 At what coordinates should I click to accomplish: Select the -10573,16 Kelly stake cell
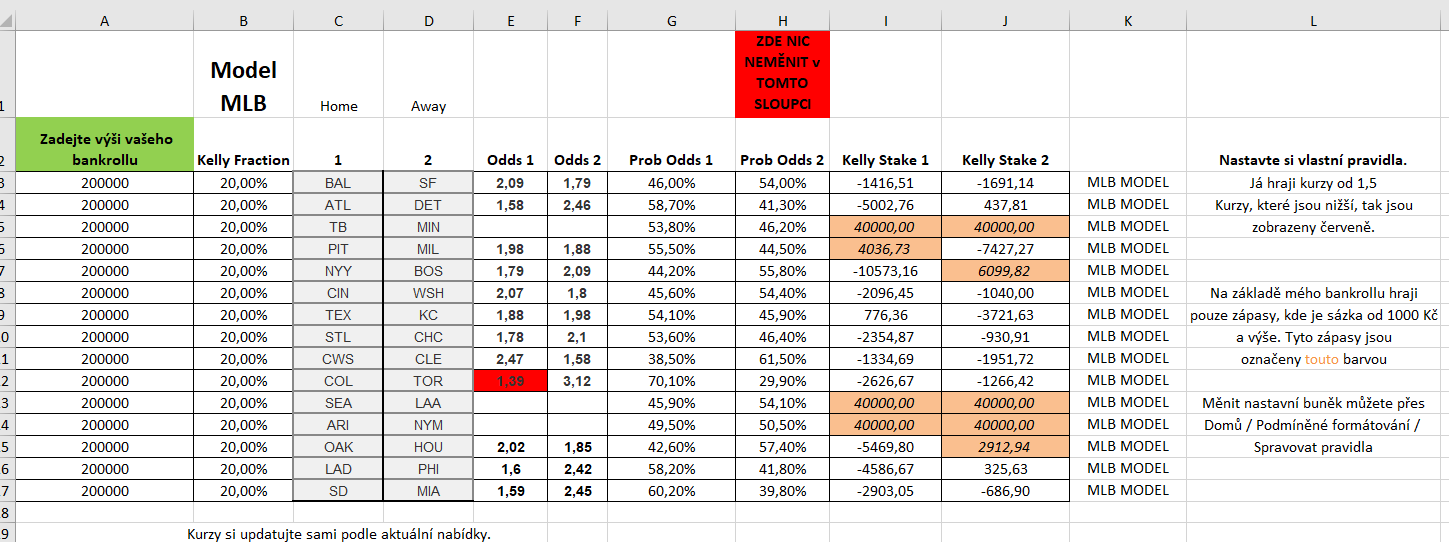pos(886,271)
